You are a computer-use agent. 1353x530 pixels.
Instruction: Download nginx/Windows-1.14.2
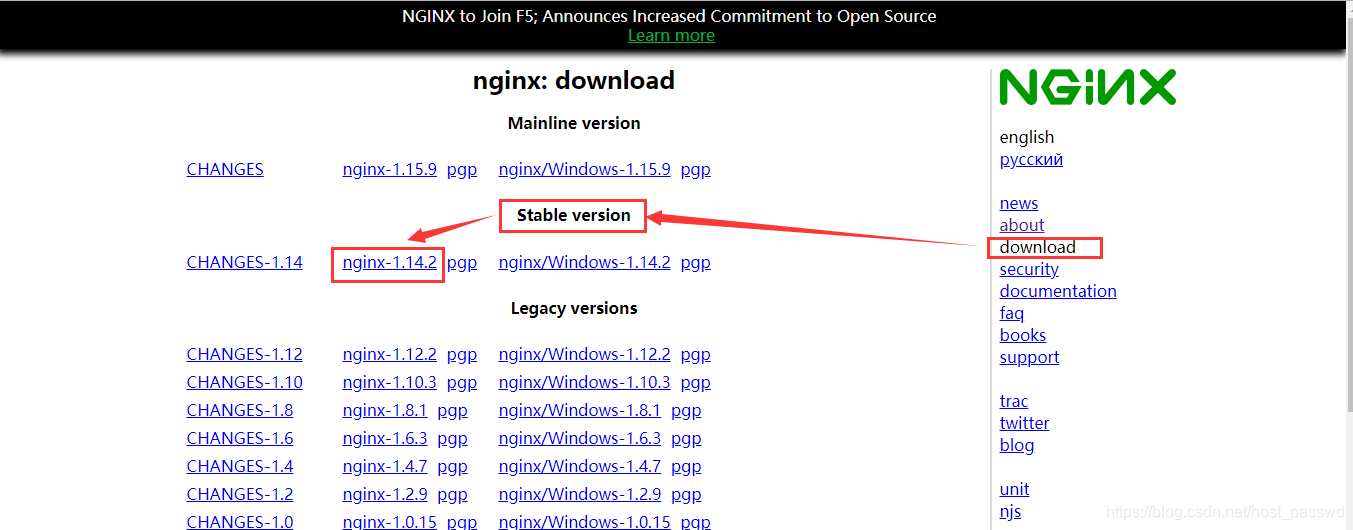pos(584,262)
